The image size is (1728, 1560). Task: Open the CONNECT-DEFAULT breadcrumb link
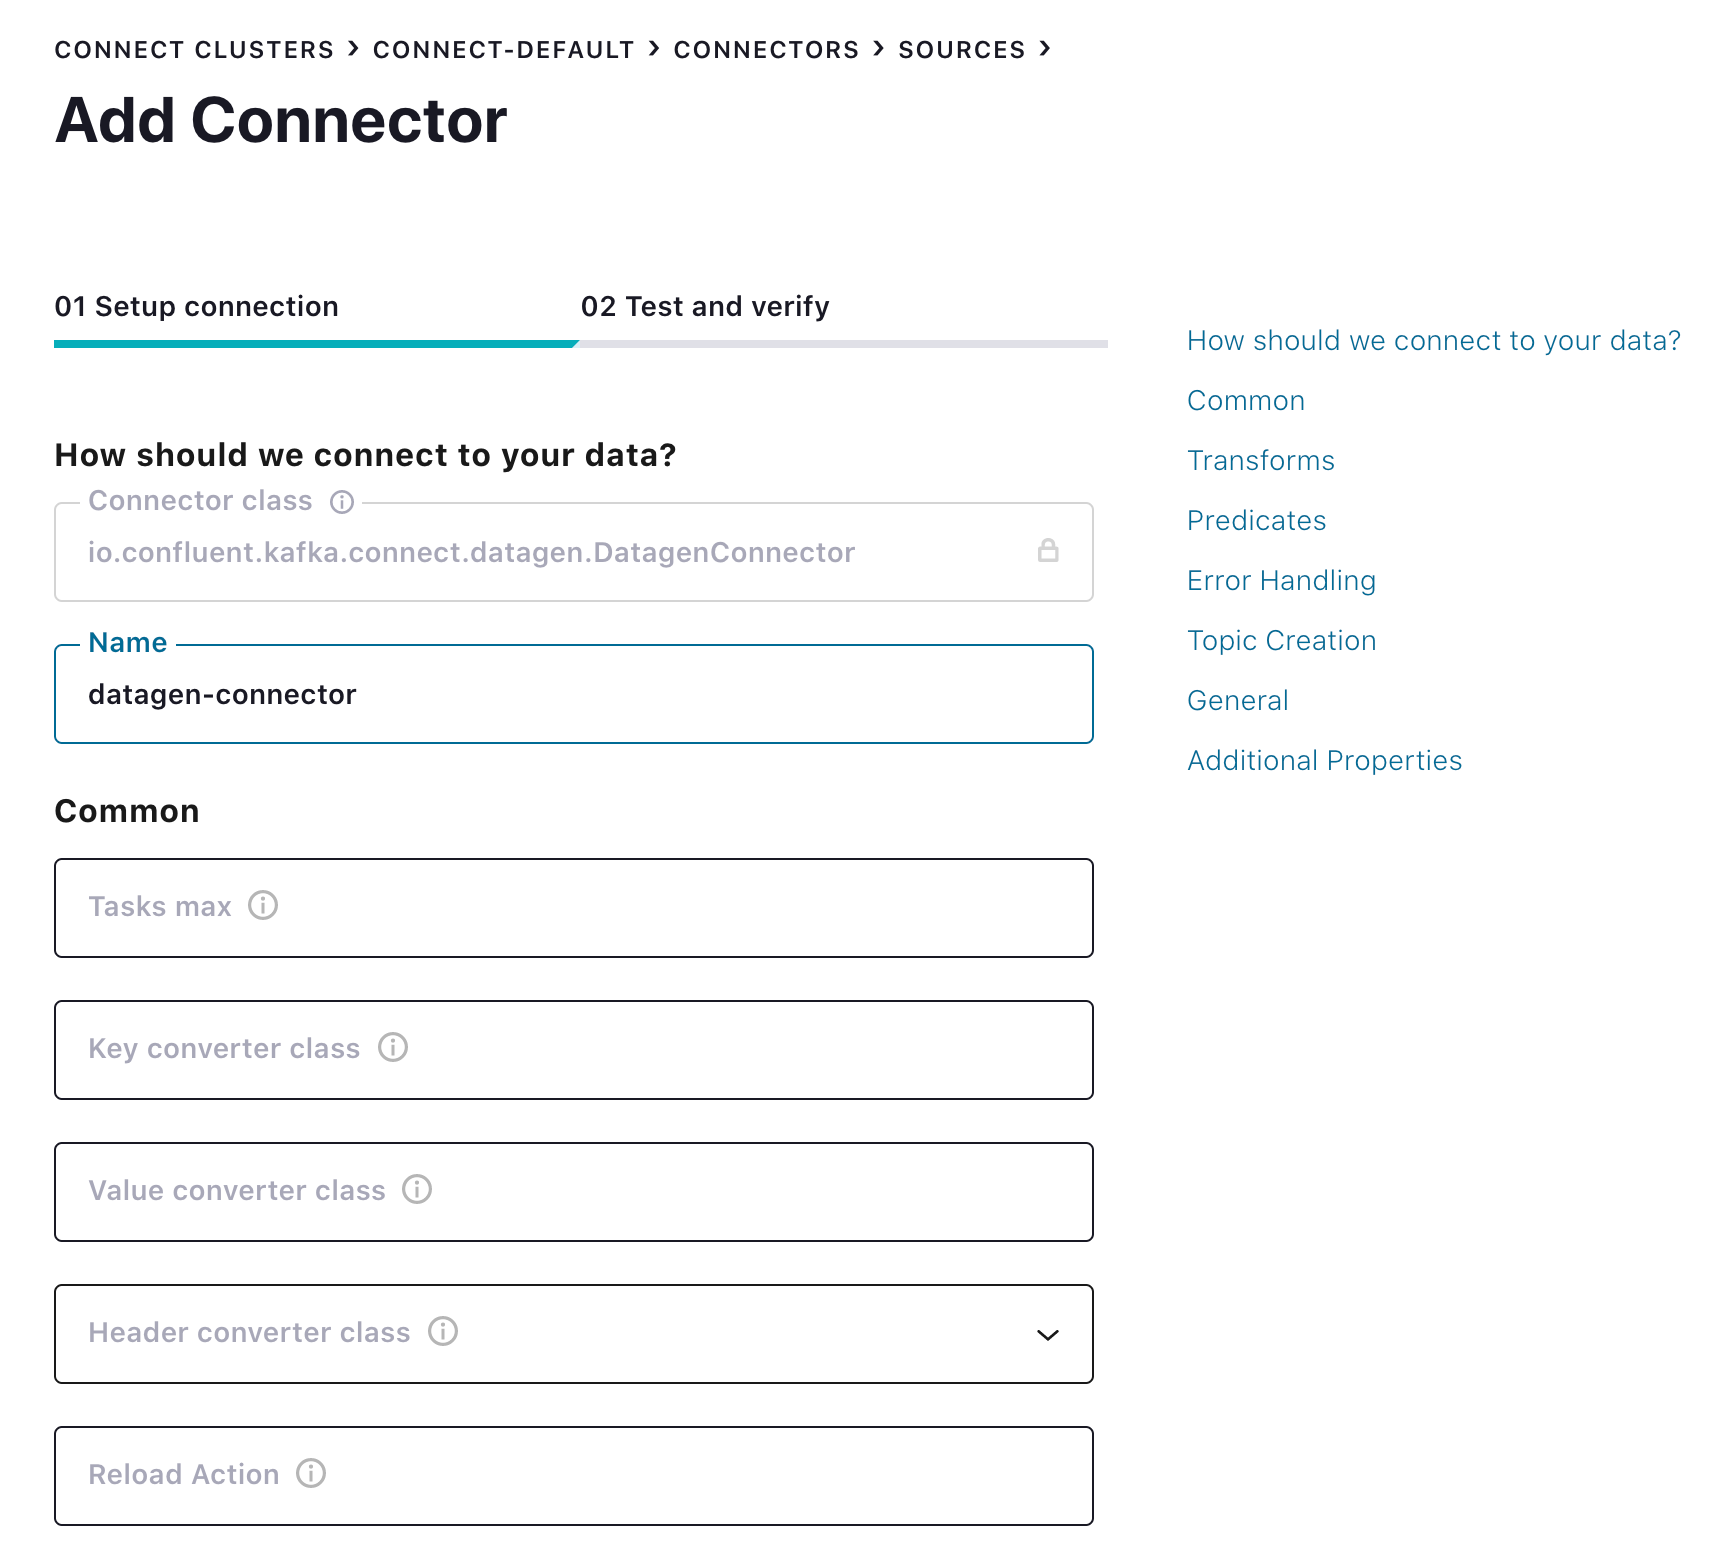pyautogui.click(x=504, y=50)
